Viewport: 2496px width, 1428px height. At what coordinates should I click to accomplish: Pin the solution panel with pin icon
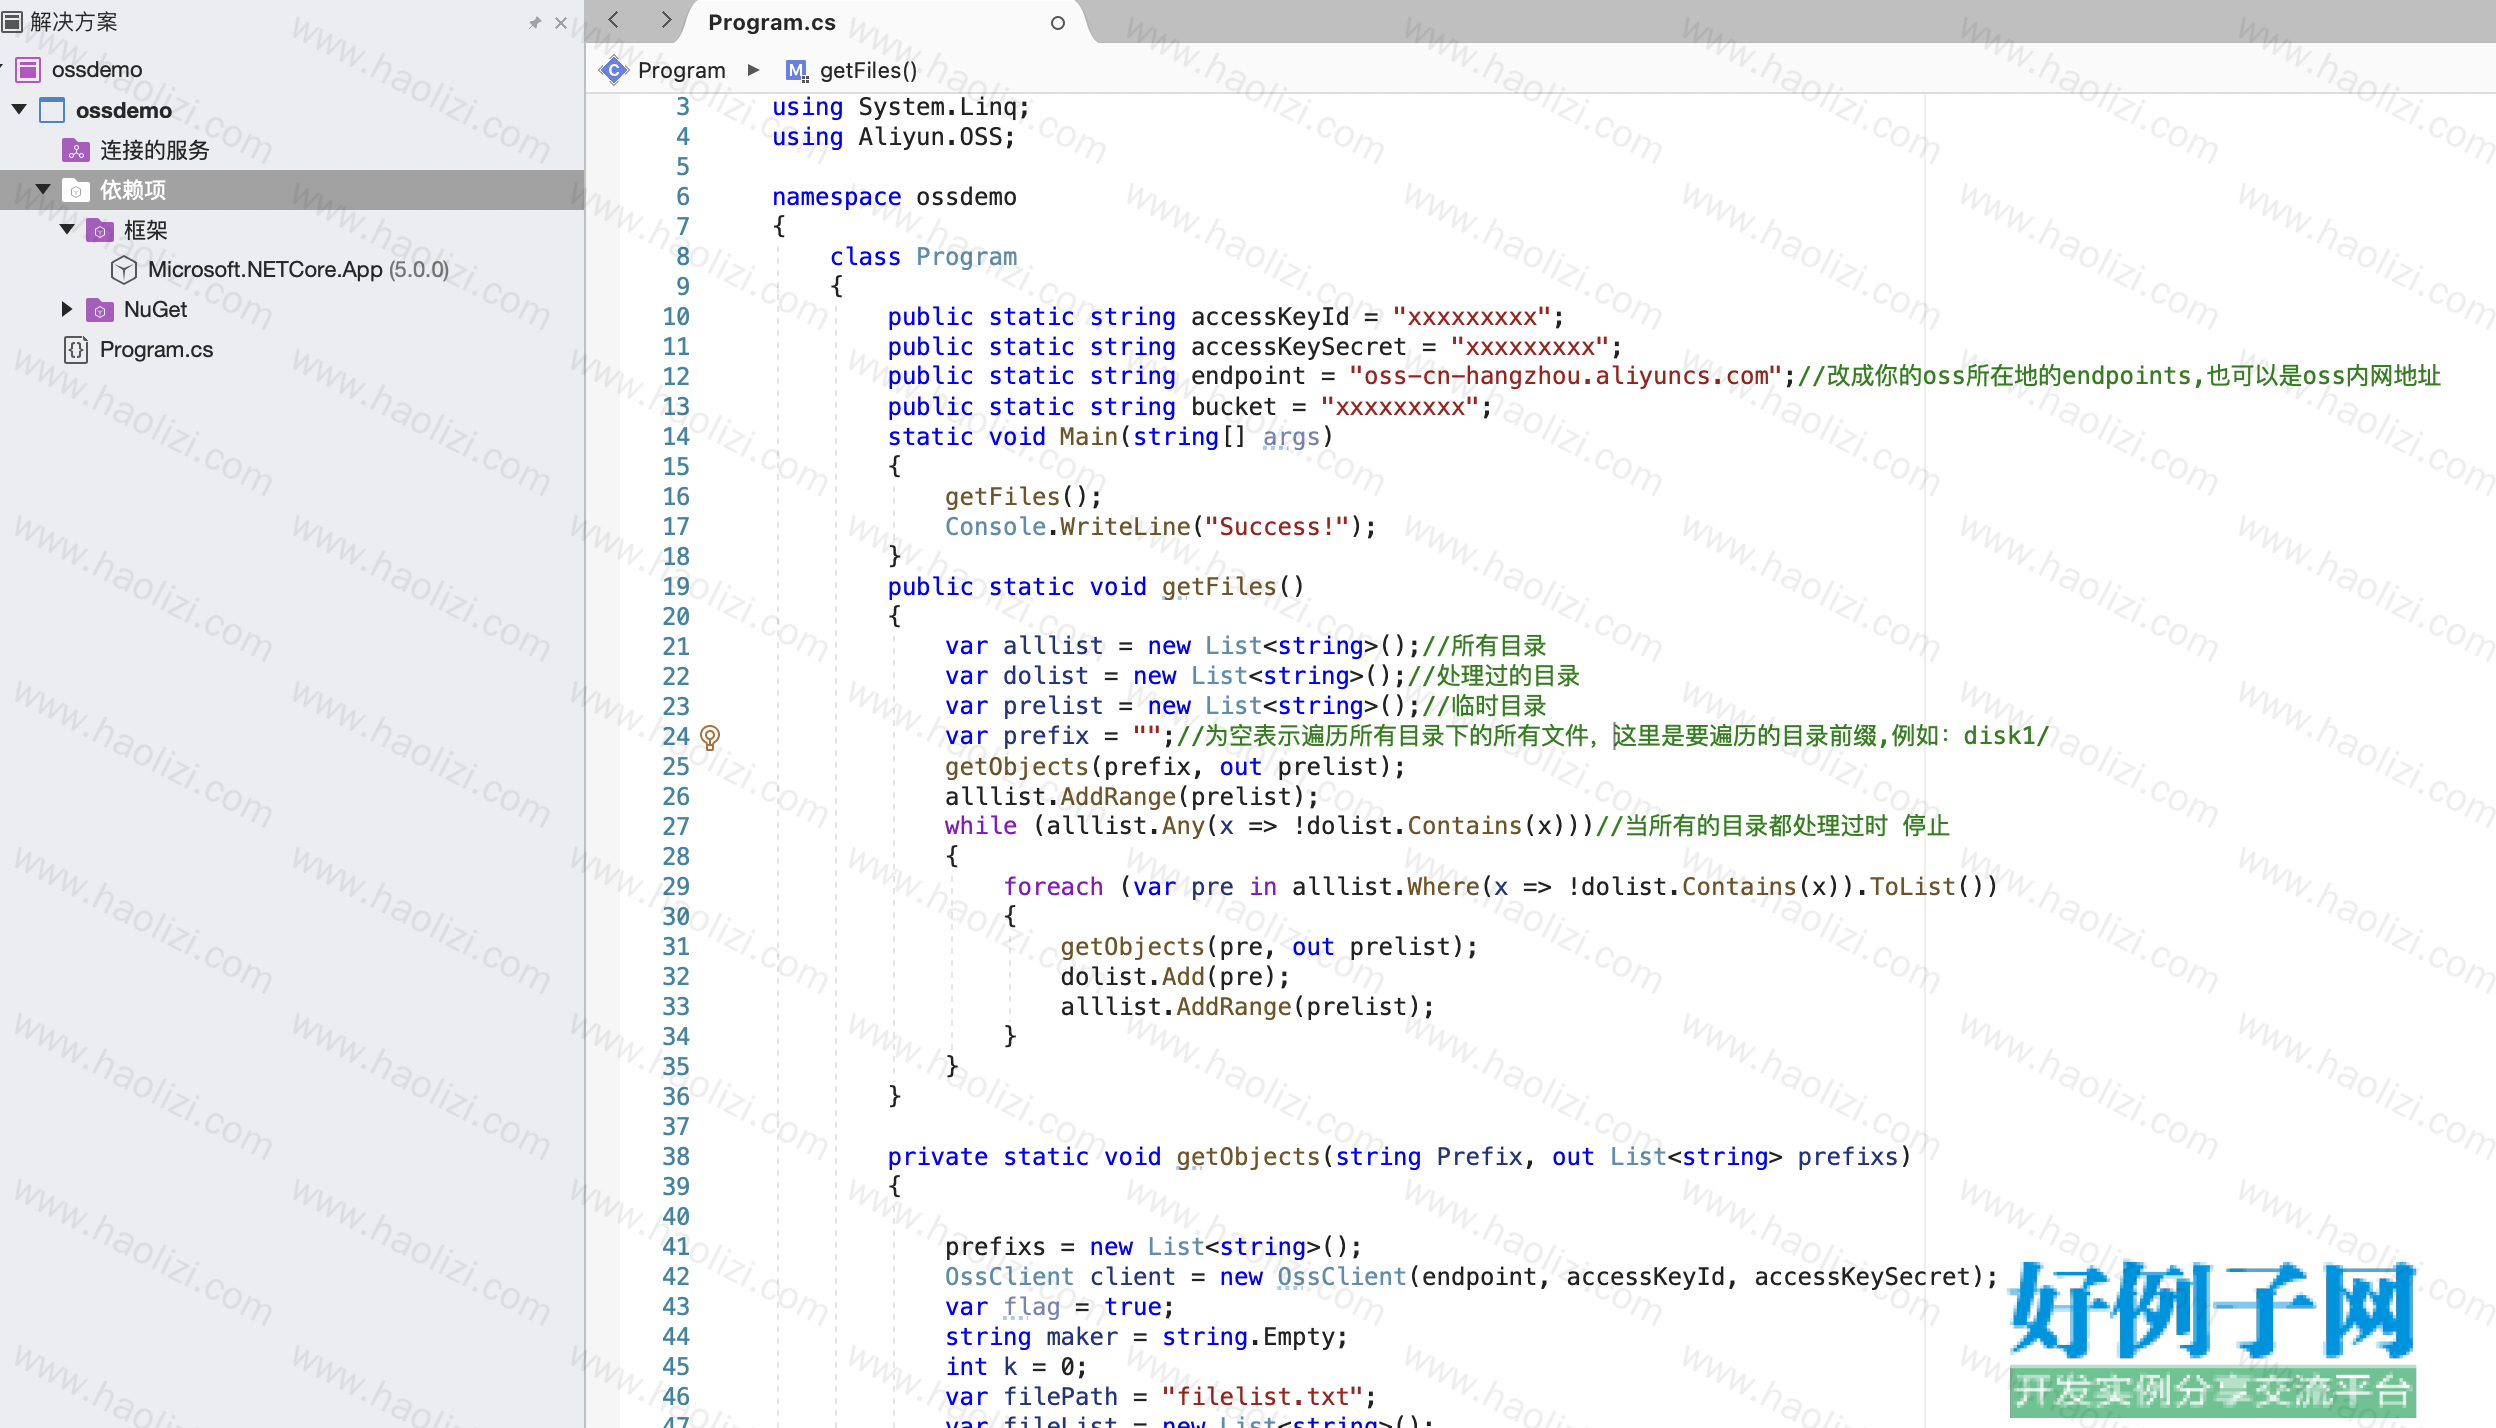click(x=535, y=22)
